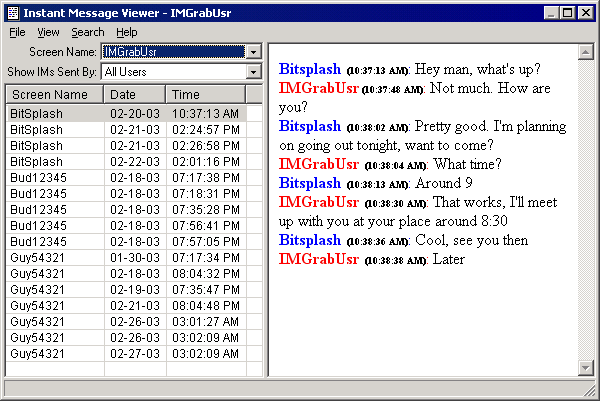Image resolution: width=600 pixels, height=401 pixels.
Task: Click the "What time?" message text
Action: click(x=467, y=164)
